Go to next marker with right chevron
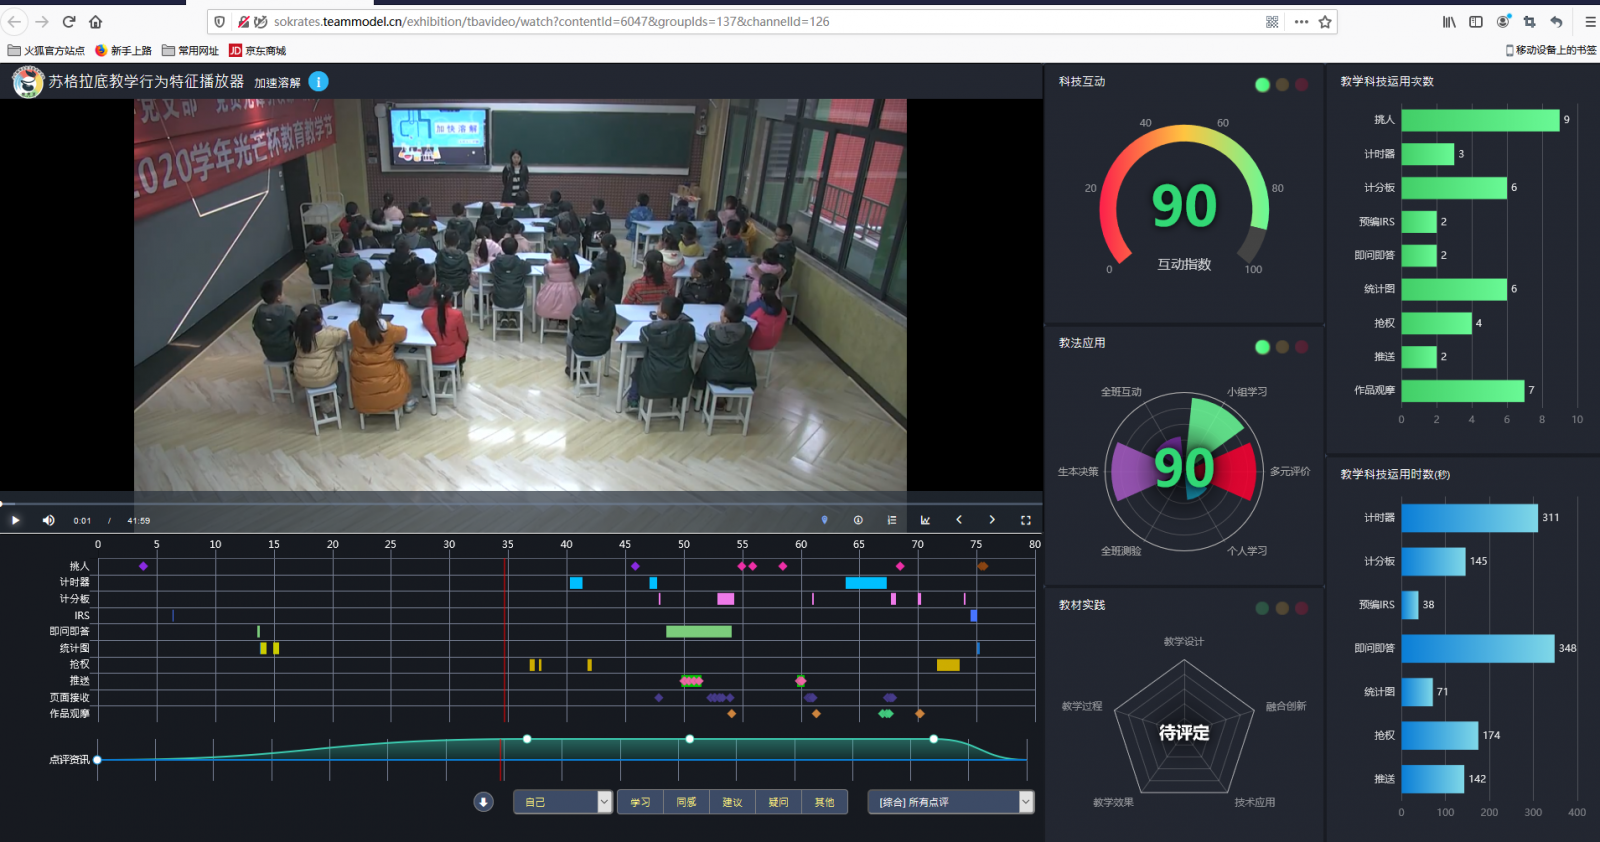Viewport: 1600px width, 842px height. point(992,520)
